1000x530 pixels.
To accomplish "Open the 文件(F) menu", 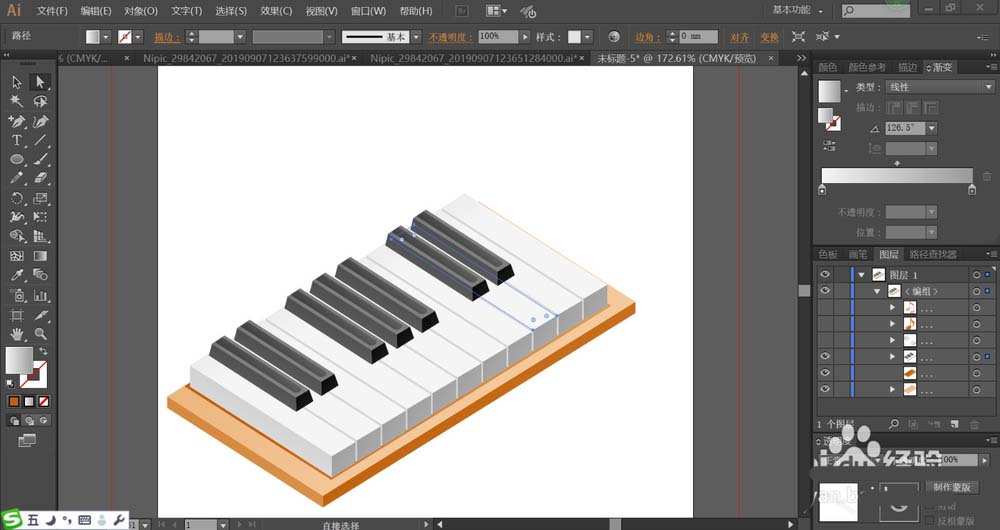I will tap(52, 11).
